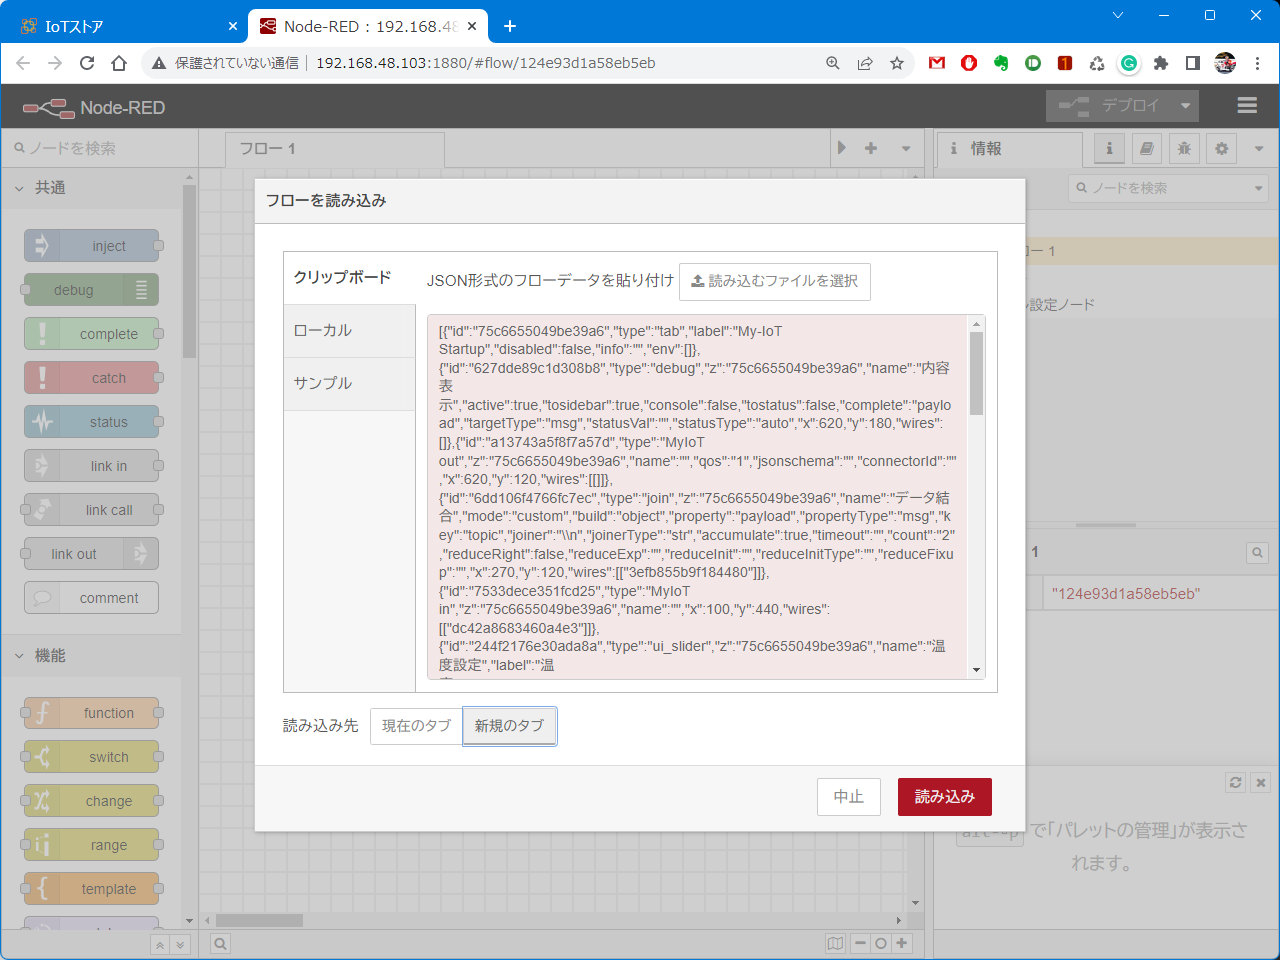This screenshot has height=960, width=1280.
Task: Open sidebar node search options dropdown
Action: tap(1258, 188)
